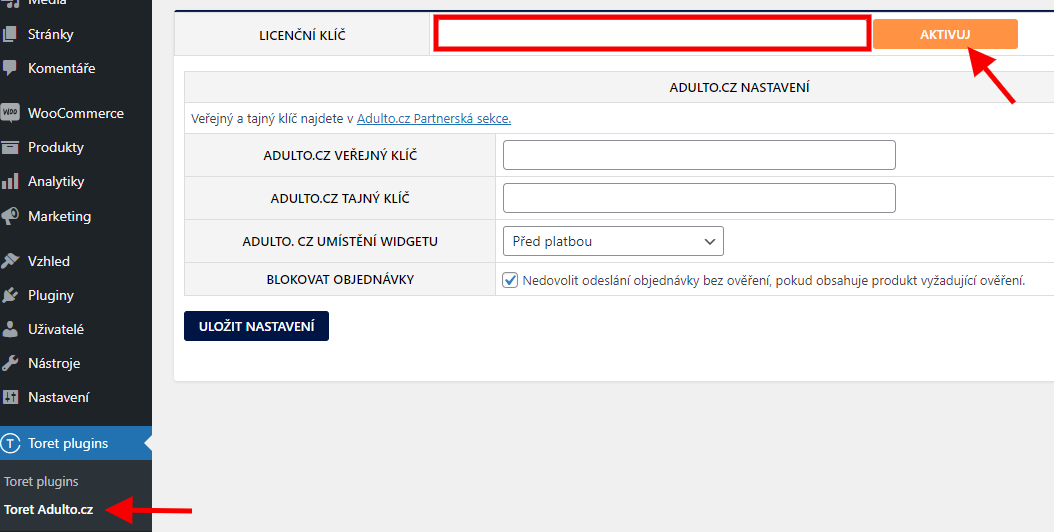Image resolution: width=1054 pixels, height=532 pixels.
Task: Click the Uložit nastavení button
Action: [x=256, y=327]
